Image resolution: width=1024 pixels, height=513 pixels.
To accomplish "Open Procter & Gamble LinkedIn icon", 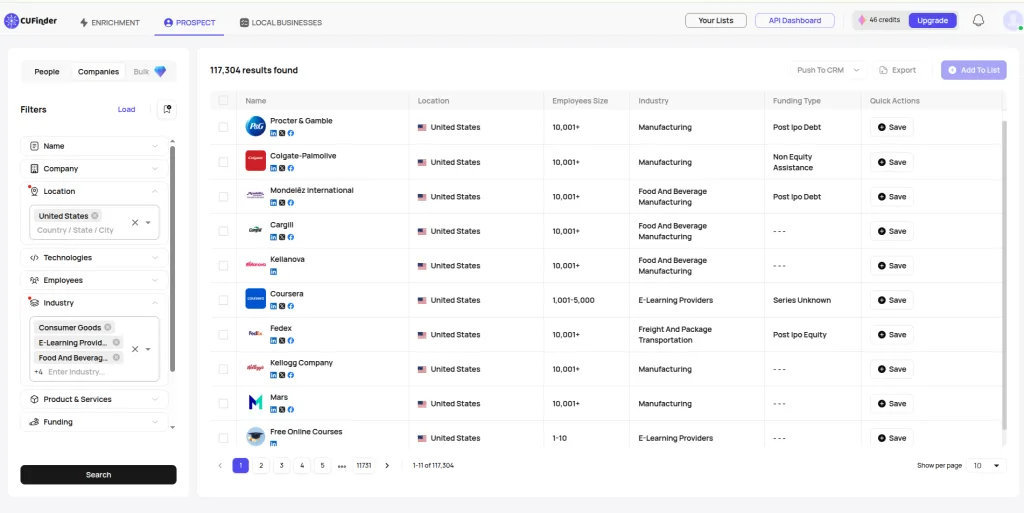I will pos(274,132).
